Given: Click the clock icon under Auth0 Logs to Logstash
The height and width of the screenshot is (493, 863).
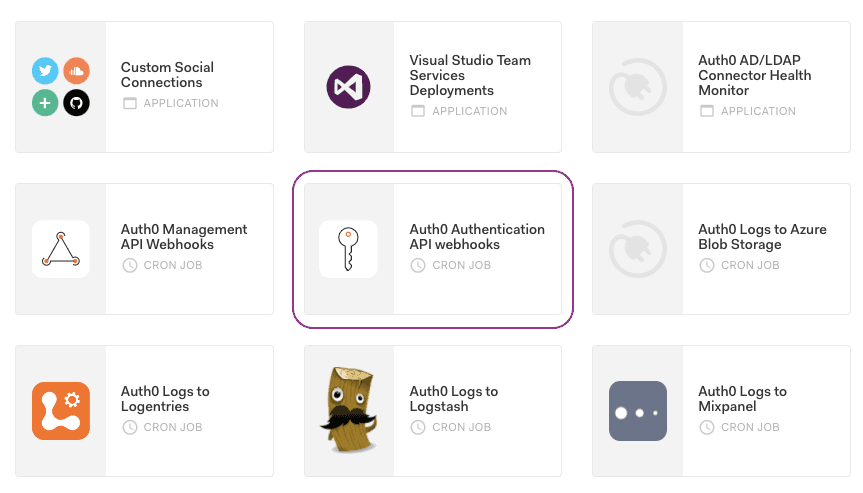Looking at the screenshot, I should click(x=418, y=427).
